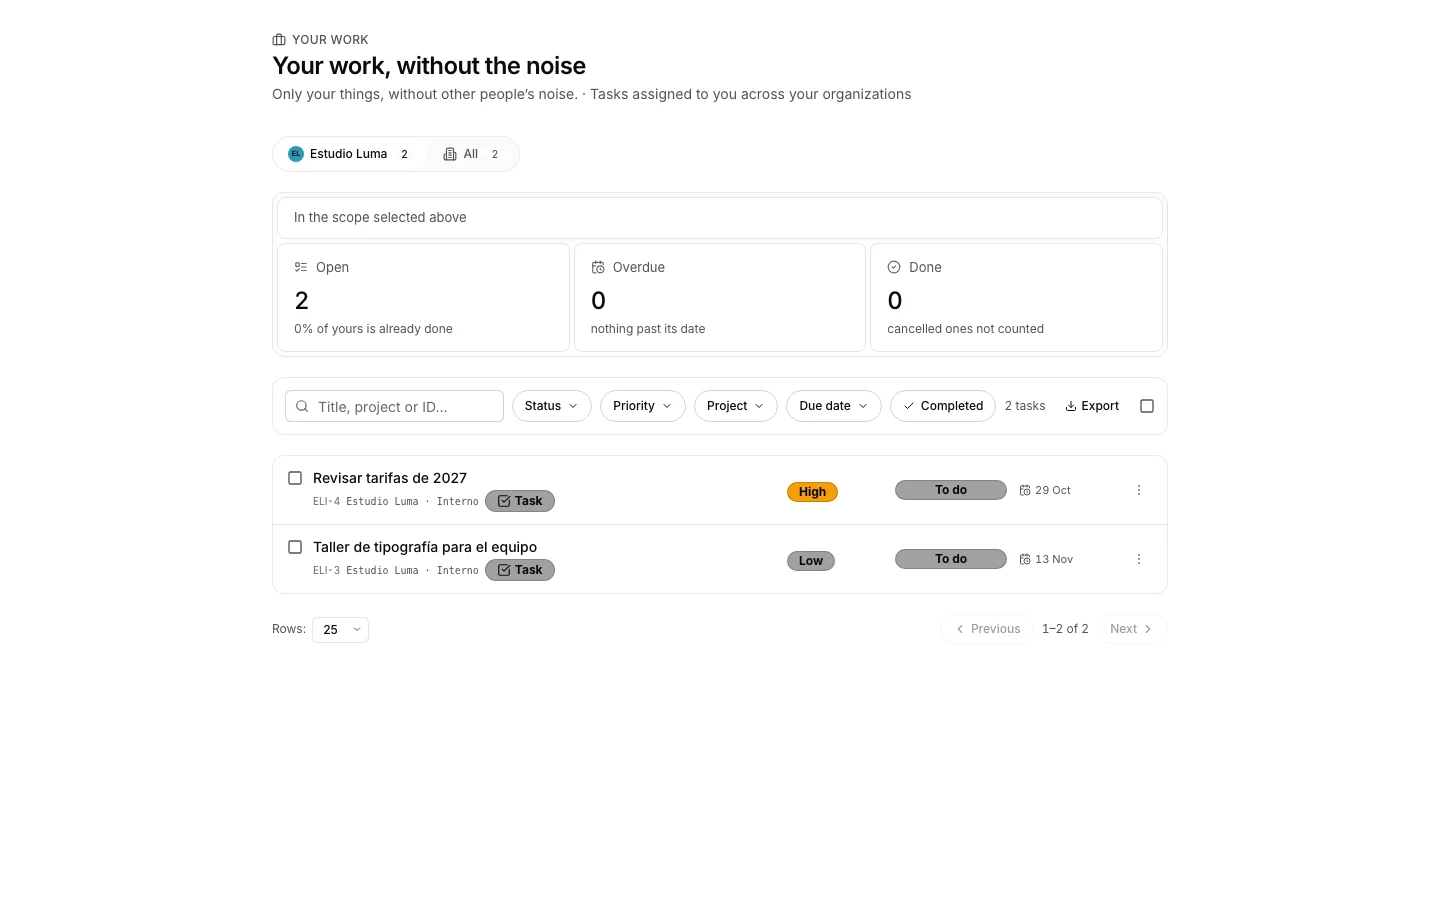Open the Due date filter dropdown
The image size is (1440, 900).
coord(834,406)
